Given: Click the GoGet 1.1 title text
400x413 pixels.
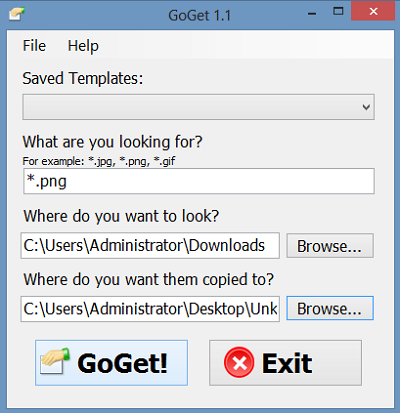Looking at the screenshot, I should pyautogui.click(x=199, y=15).
